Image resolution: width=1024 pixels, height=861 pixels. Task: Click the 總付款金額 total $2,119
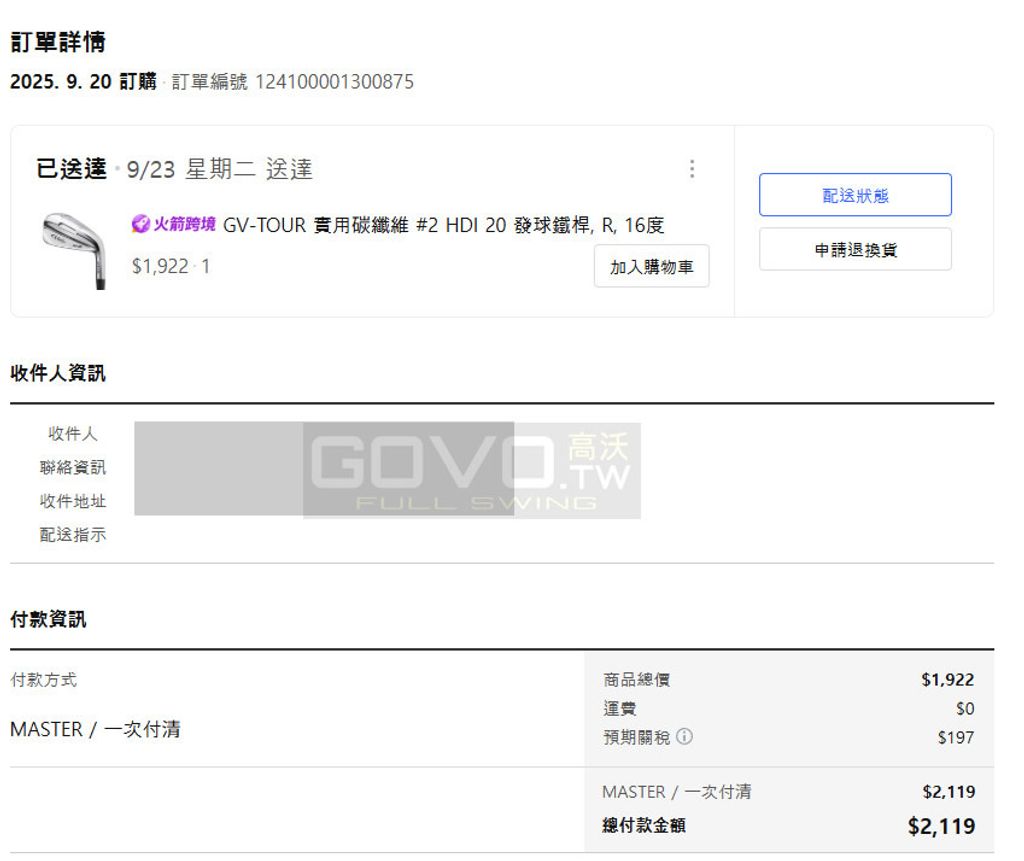pyautogui.click(x=943, y=825)
